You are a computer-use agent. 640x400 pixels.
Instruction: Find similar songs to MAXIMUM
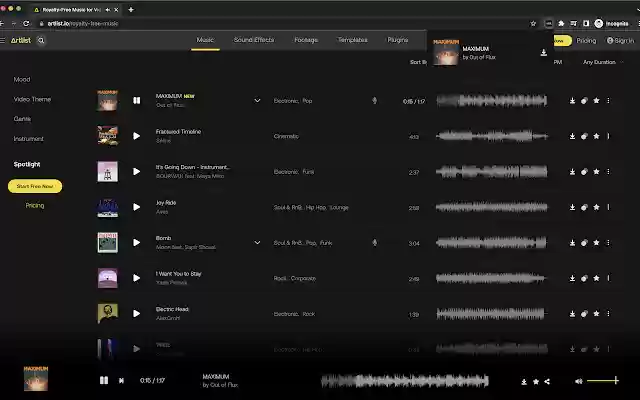click(584, 101)
